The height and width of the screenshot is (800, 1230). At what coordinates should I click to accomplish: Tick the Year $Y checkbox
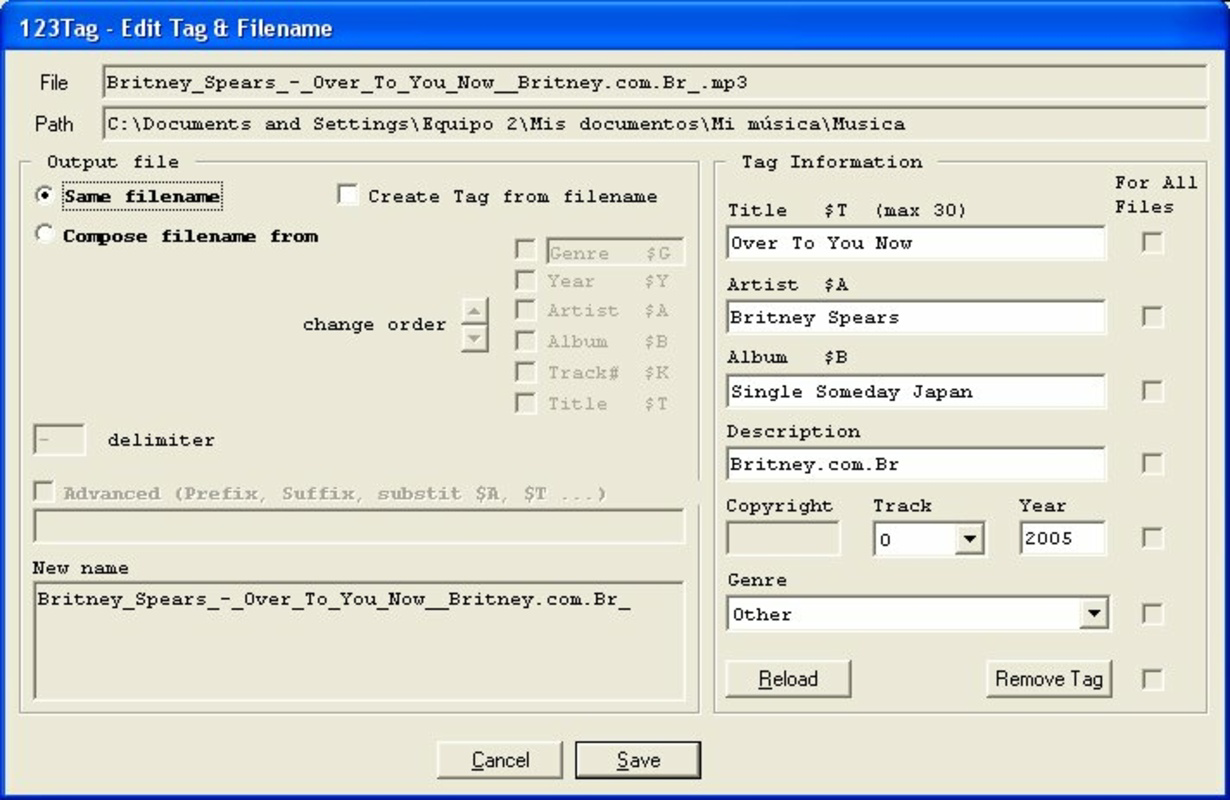click(525, 280)
